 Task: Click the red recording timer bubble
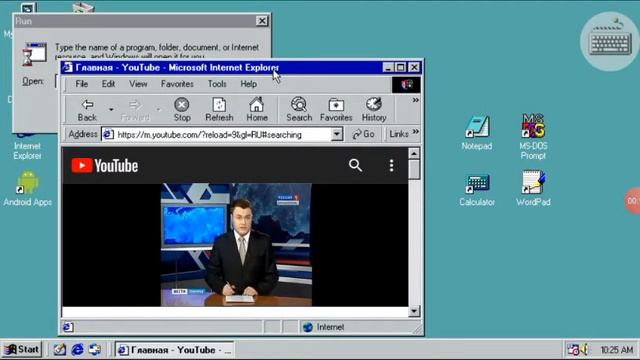(632, 200)
